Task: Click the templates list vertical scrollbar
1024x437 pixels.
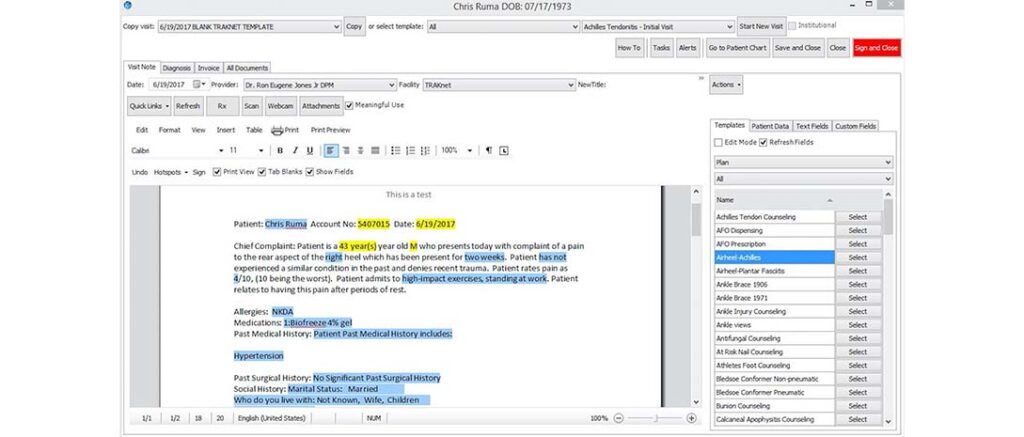Action: (888, 308)
